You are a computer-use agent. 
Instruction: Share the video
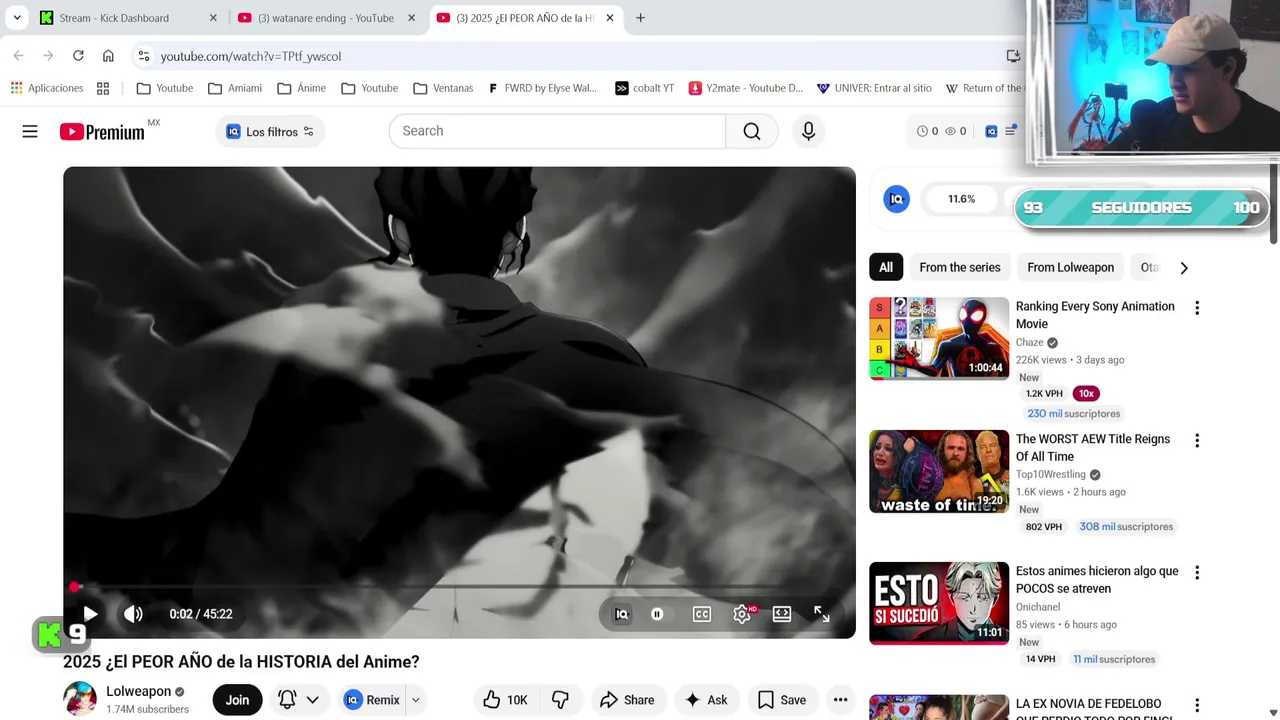point(627,700)
